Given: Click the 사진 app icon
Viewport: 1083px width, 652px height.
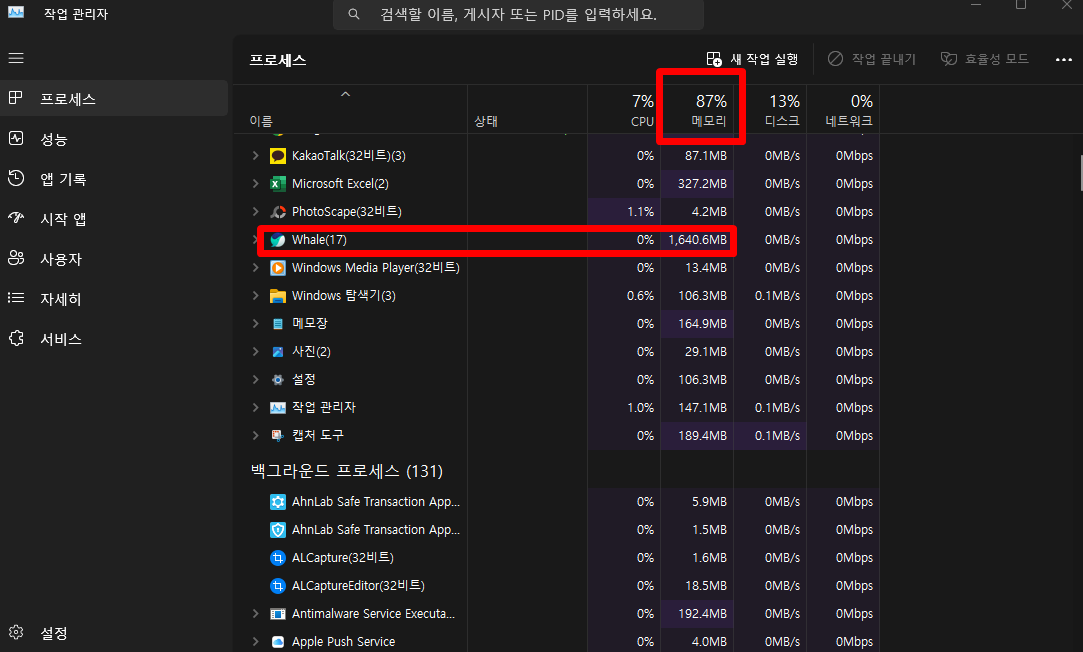Looking at the screenshot, I should [x=278, y=352].
